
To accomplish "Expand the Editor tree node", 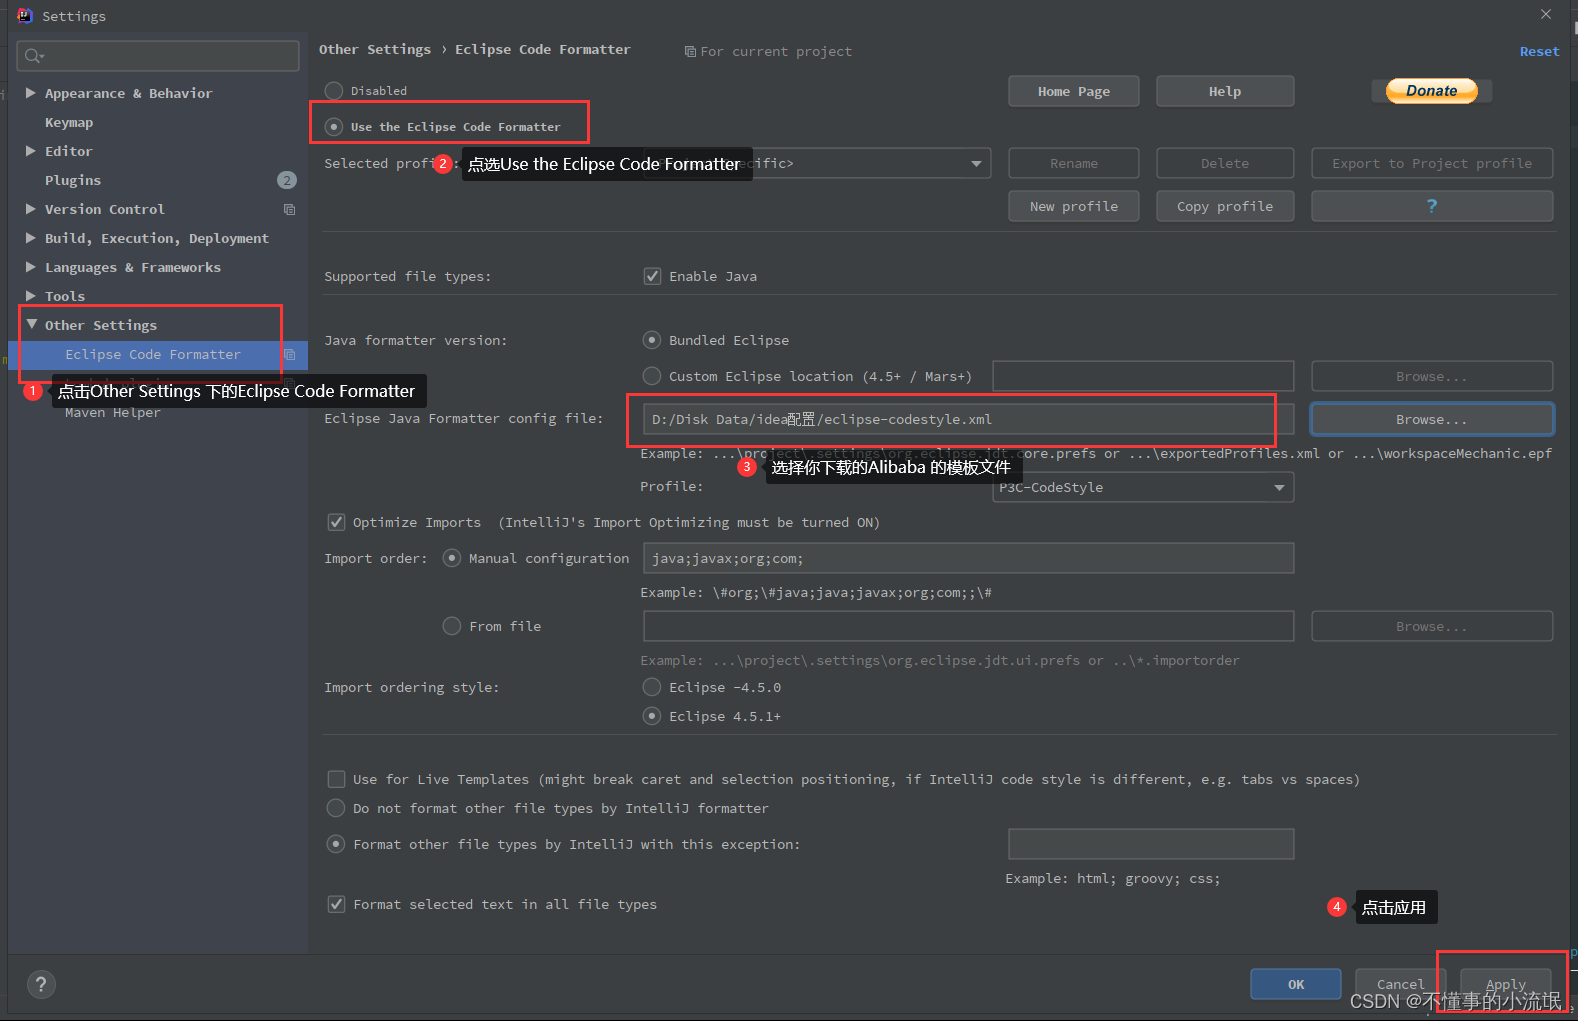I will 31,151.
